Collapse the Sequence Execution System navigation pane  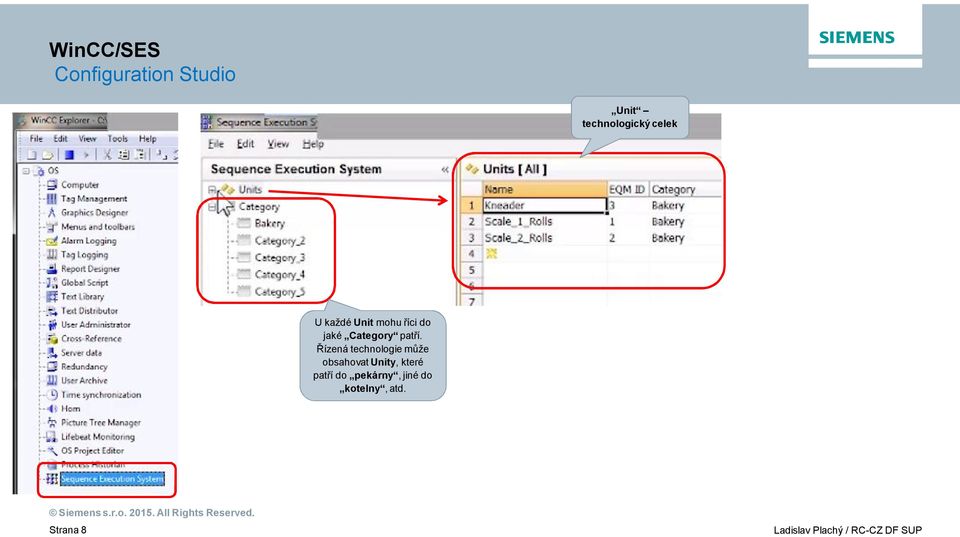click(x=444, y=170)
